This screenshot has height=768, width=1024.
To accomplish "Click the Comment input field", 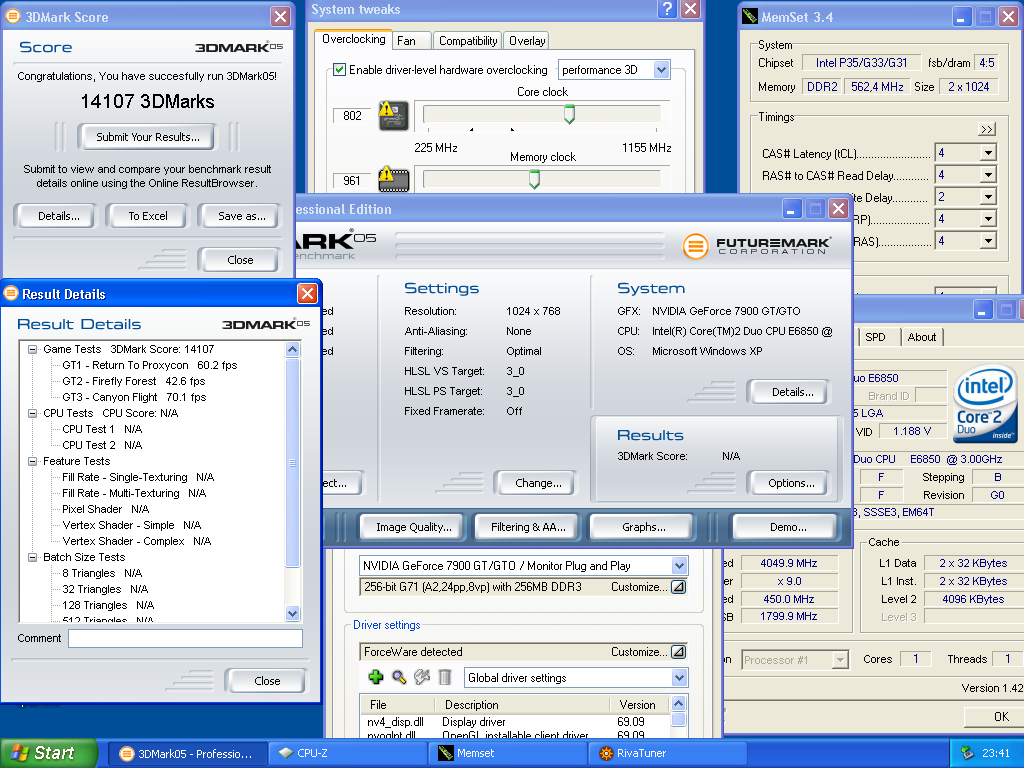I will click(x=185, y=638).
